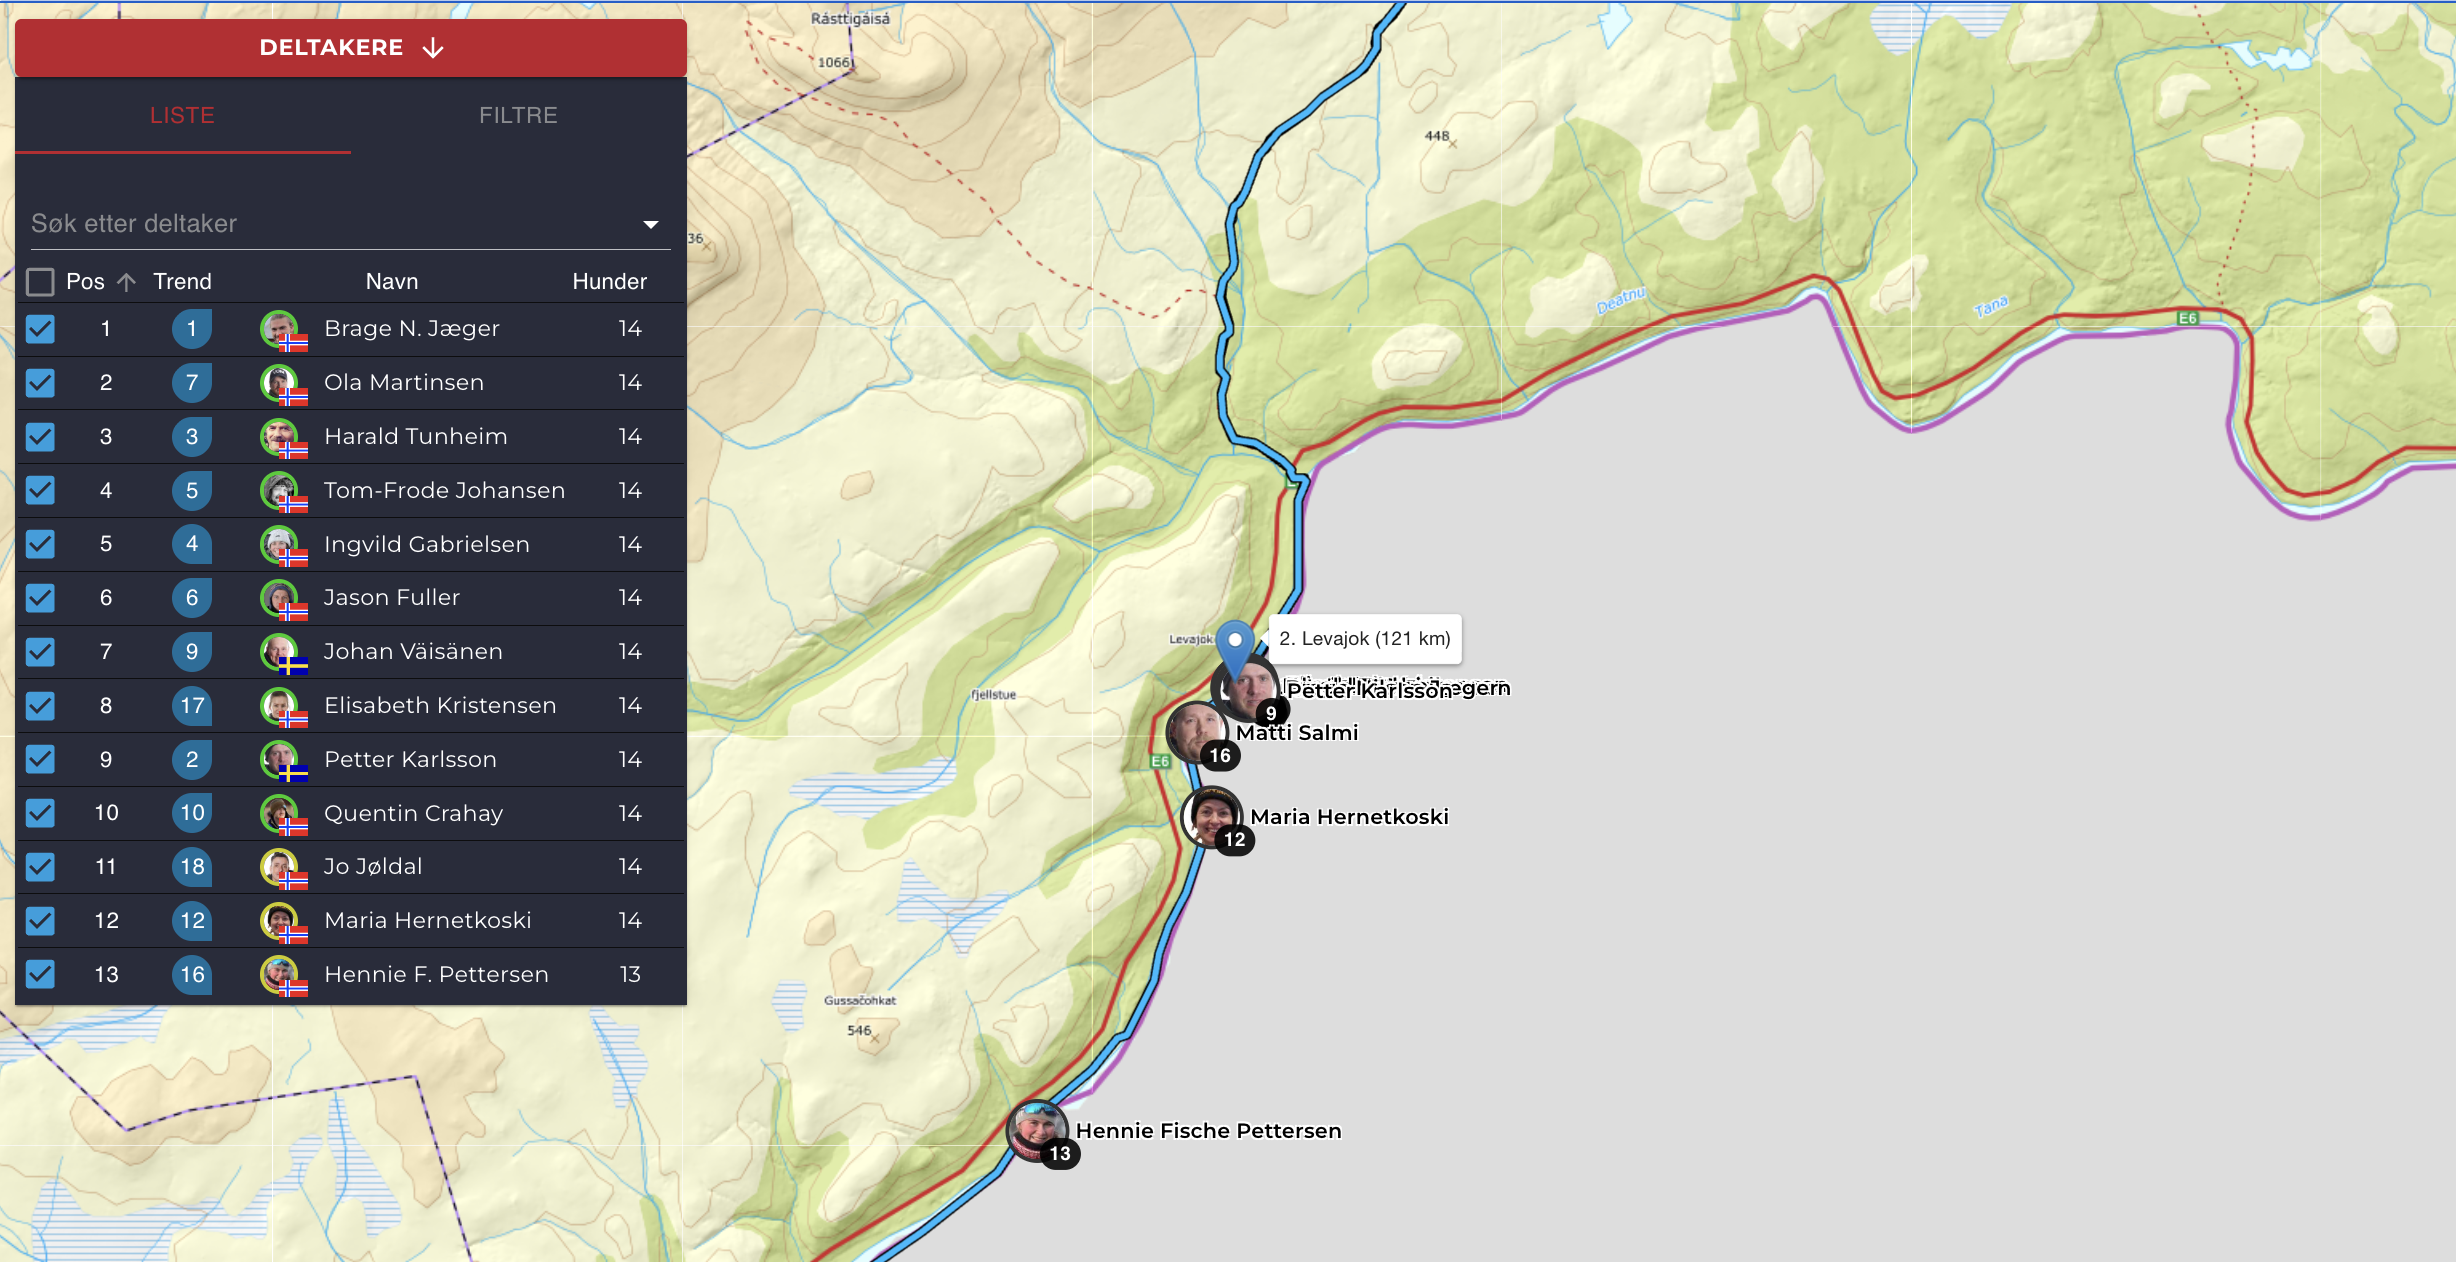Switch to the FILTRE tab

517,114
